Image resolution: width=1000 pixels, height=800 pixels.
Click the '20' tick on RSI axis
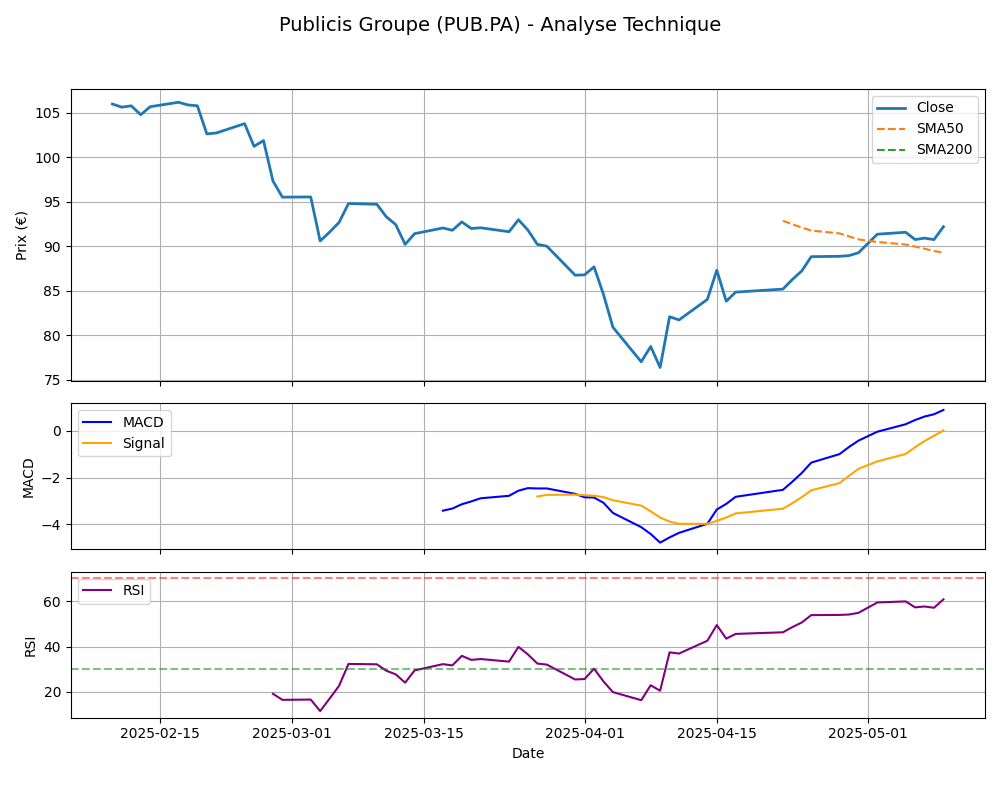(52, 693)
